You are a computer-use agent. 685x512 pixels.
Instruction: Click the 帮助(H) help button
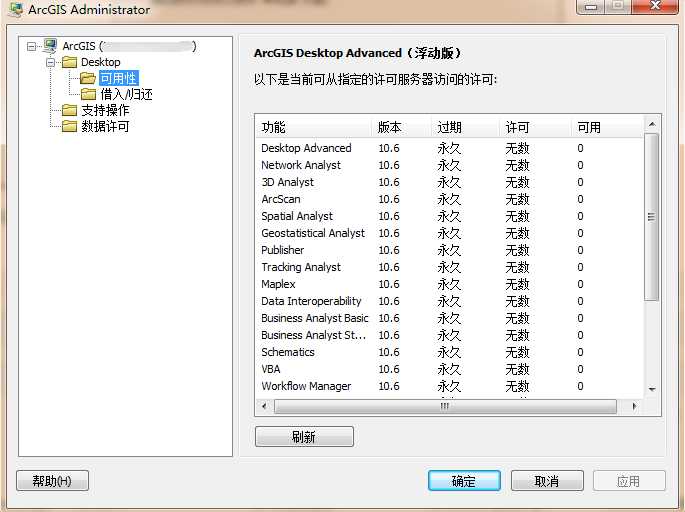coord(52,481)
